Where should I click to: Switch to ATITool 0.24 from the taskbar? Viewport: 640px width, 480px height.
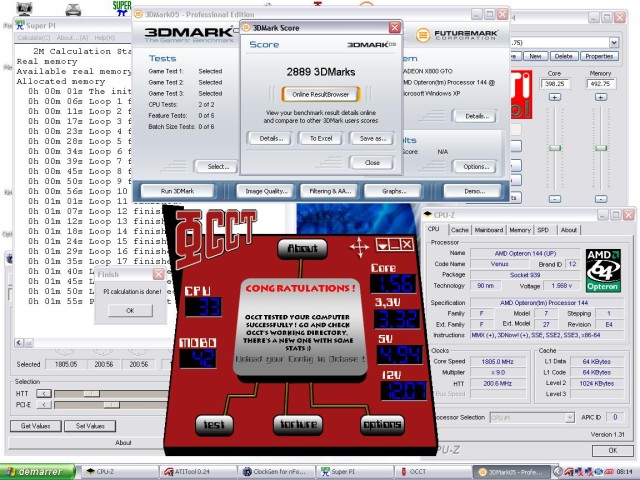[x=198, y=472]
